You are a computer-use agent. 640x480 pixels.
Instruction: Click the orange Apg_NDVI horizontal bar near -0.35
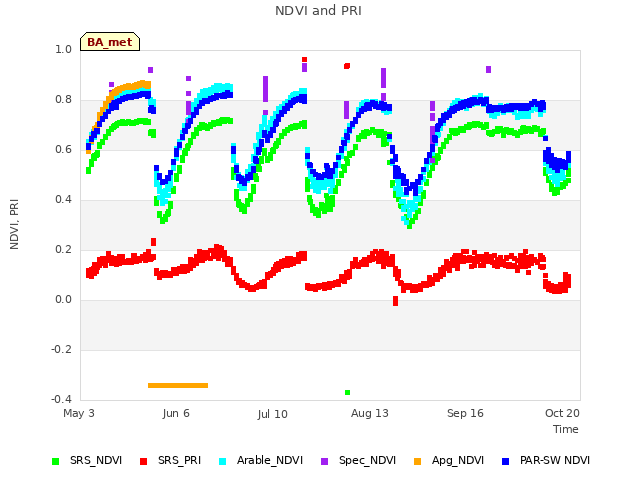[x=178, y=385]
